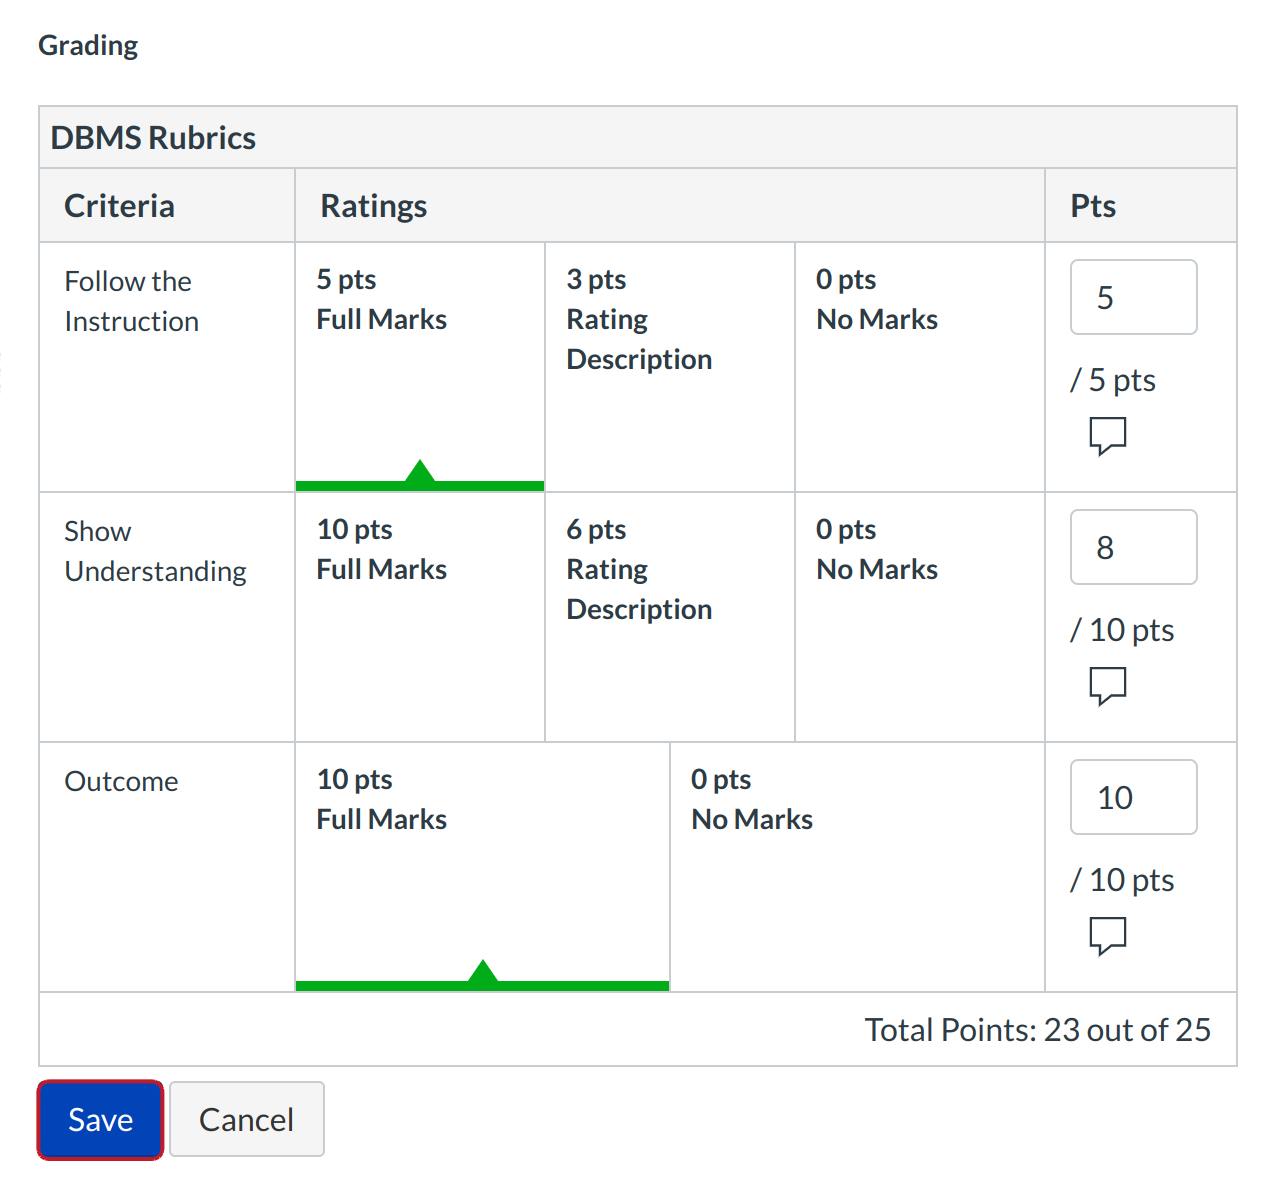Choose 0 pts No Marks for Outcome
The height and width of the screenshot is (1188, 1268).
pyautogui.click(x=857, y=866)
